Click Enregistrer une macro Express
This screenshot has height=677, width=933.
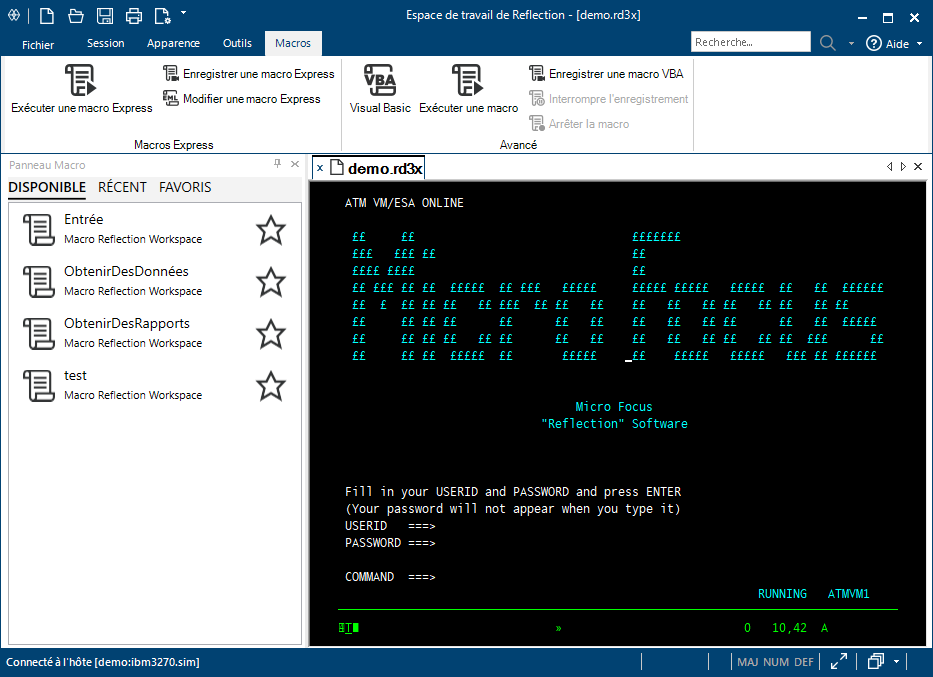click(x=249, y=74)
